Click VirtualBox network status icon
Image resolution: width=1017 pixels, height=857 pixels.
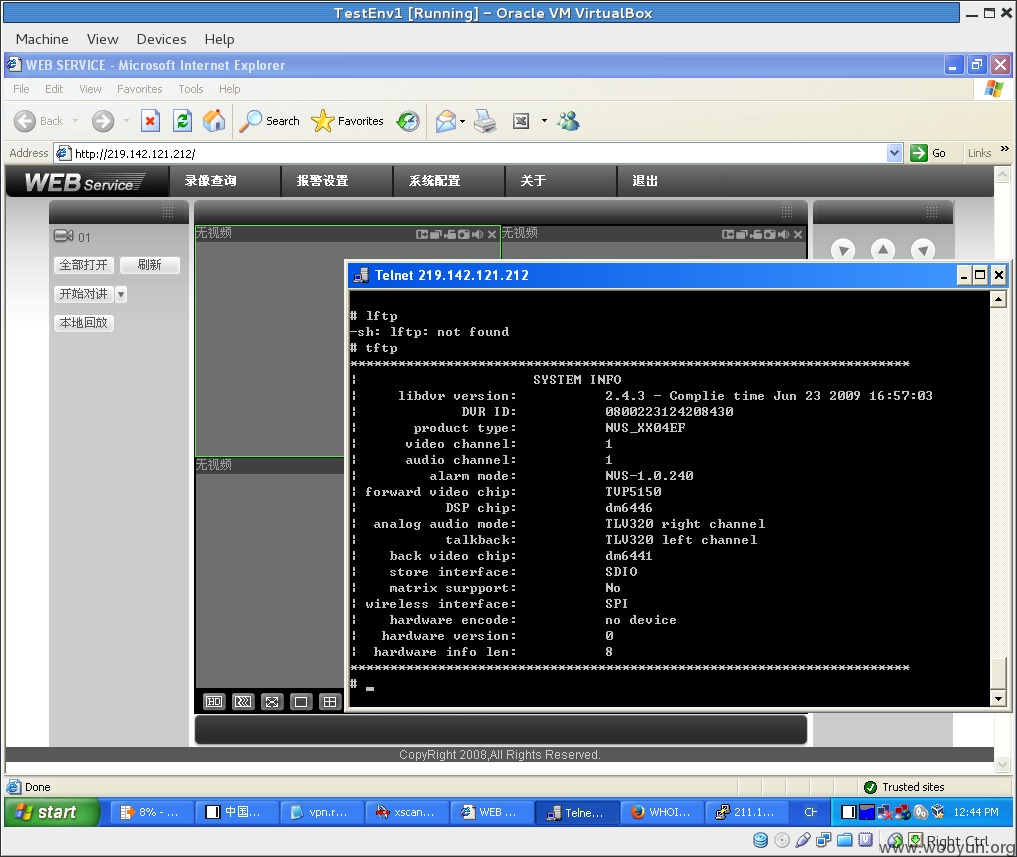click(824, 840)
